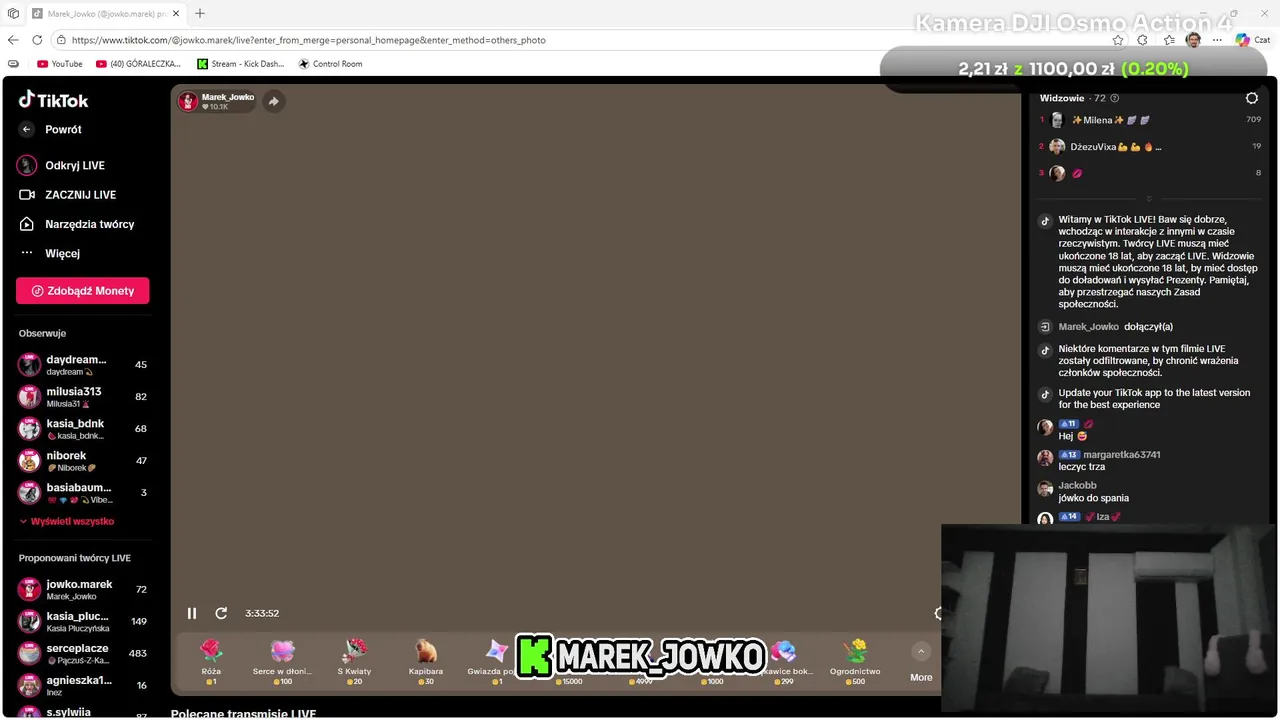Open Narzędzia twórcy menu item

76,224
